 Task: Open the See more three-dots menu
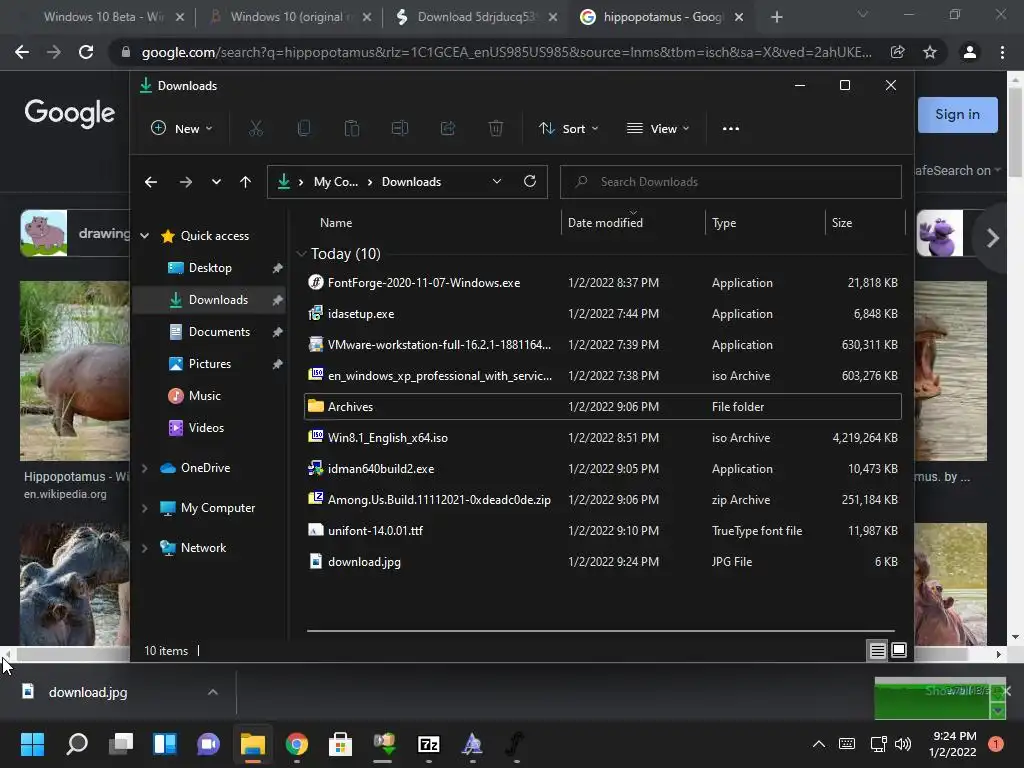(731, 129)
